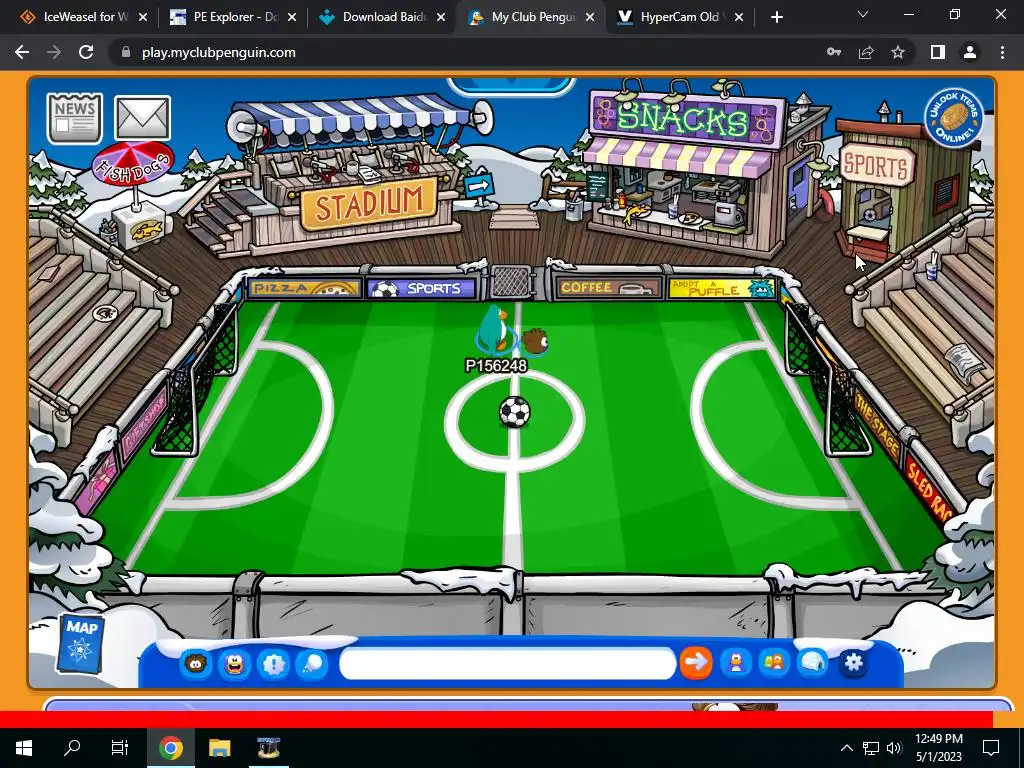Screen dimensions: 1024x768
Task: Click the Stadium sign
Action: pos(369,202)
